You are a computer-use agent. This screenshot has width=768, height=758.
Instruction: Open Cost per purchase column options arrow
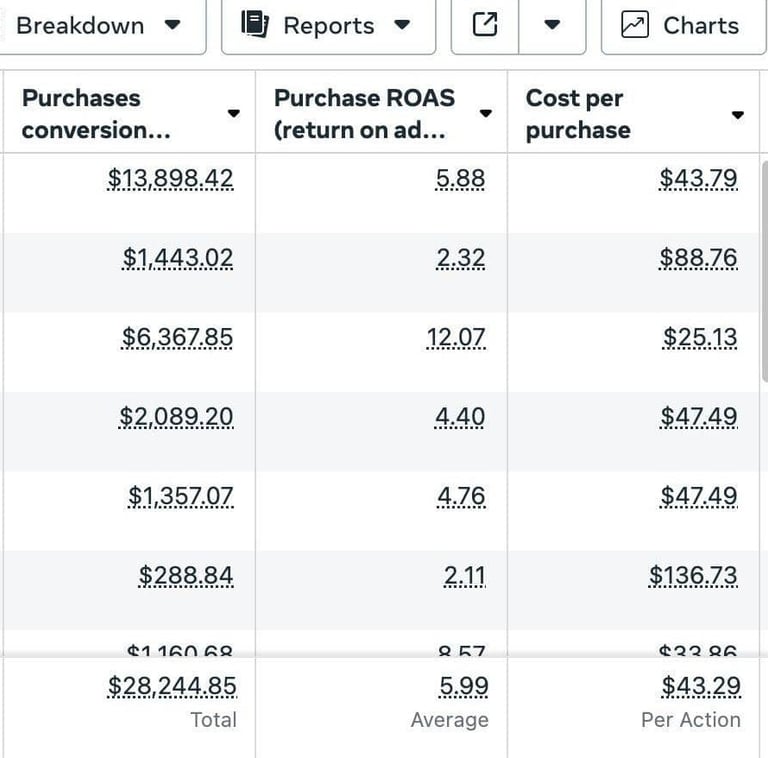(x=738, y=114)
